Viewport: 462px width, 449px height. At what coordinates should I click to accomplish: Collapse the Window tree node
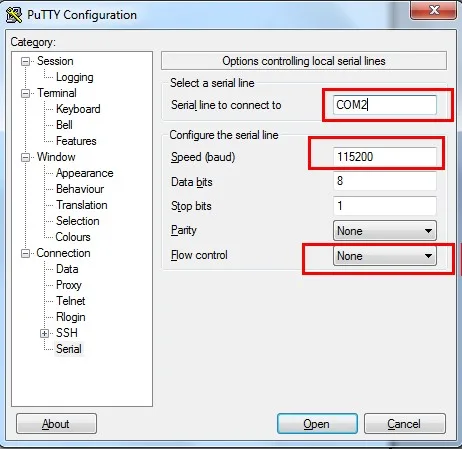pyautogui.click(x=25, y=157)
